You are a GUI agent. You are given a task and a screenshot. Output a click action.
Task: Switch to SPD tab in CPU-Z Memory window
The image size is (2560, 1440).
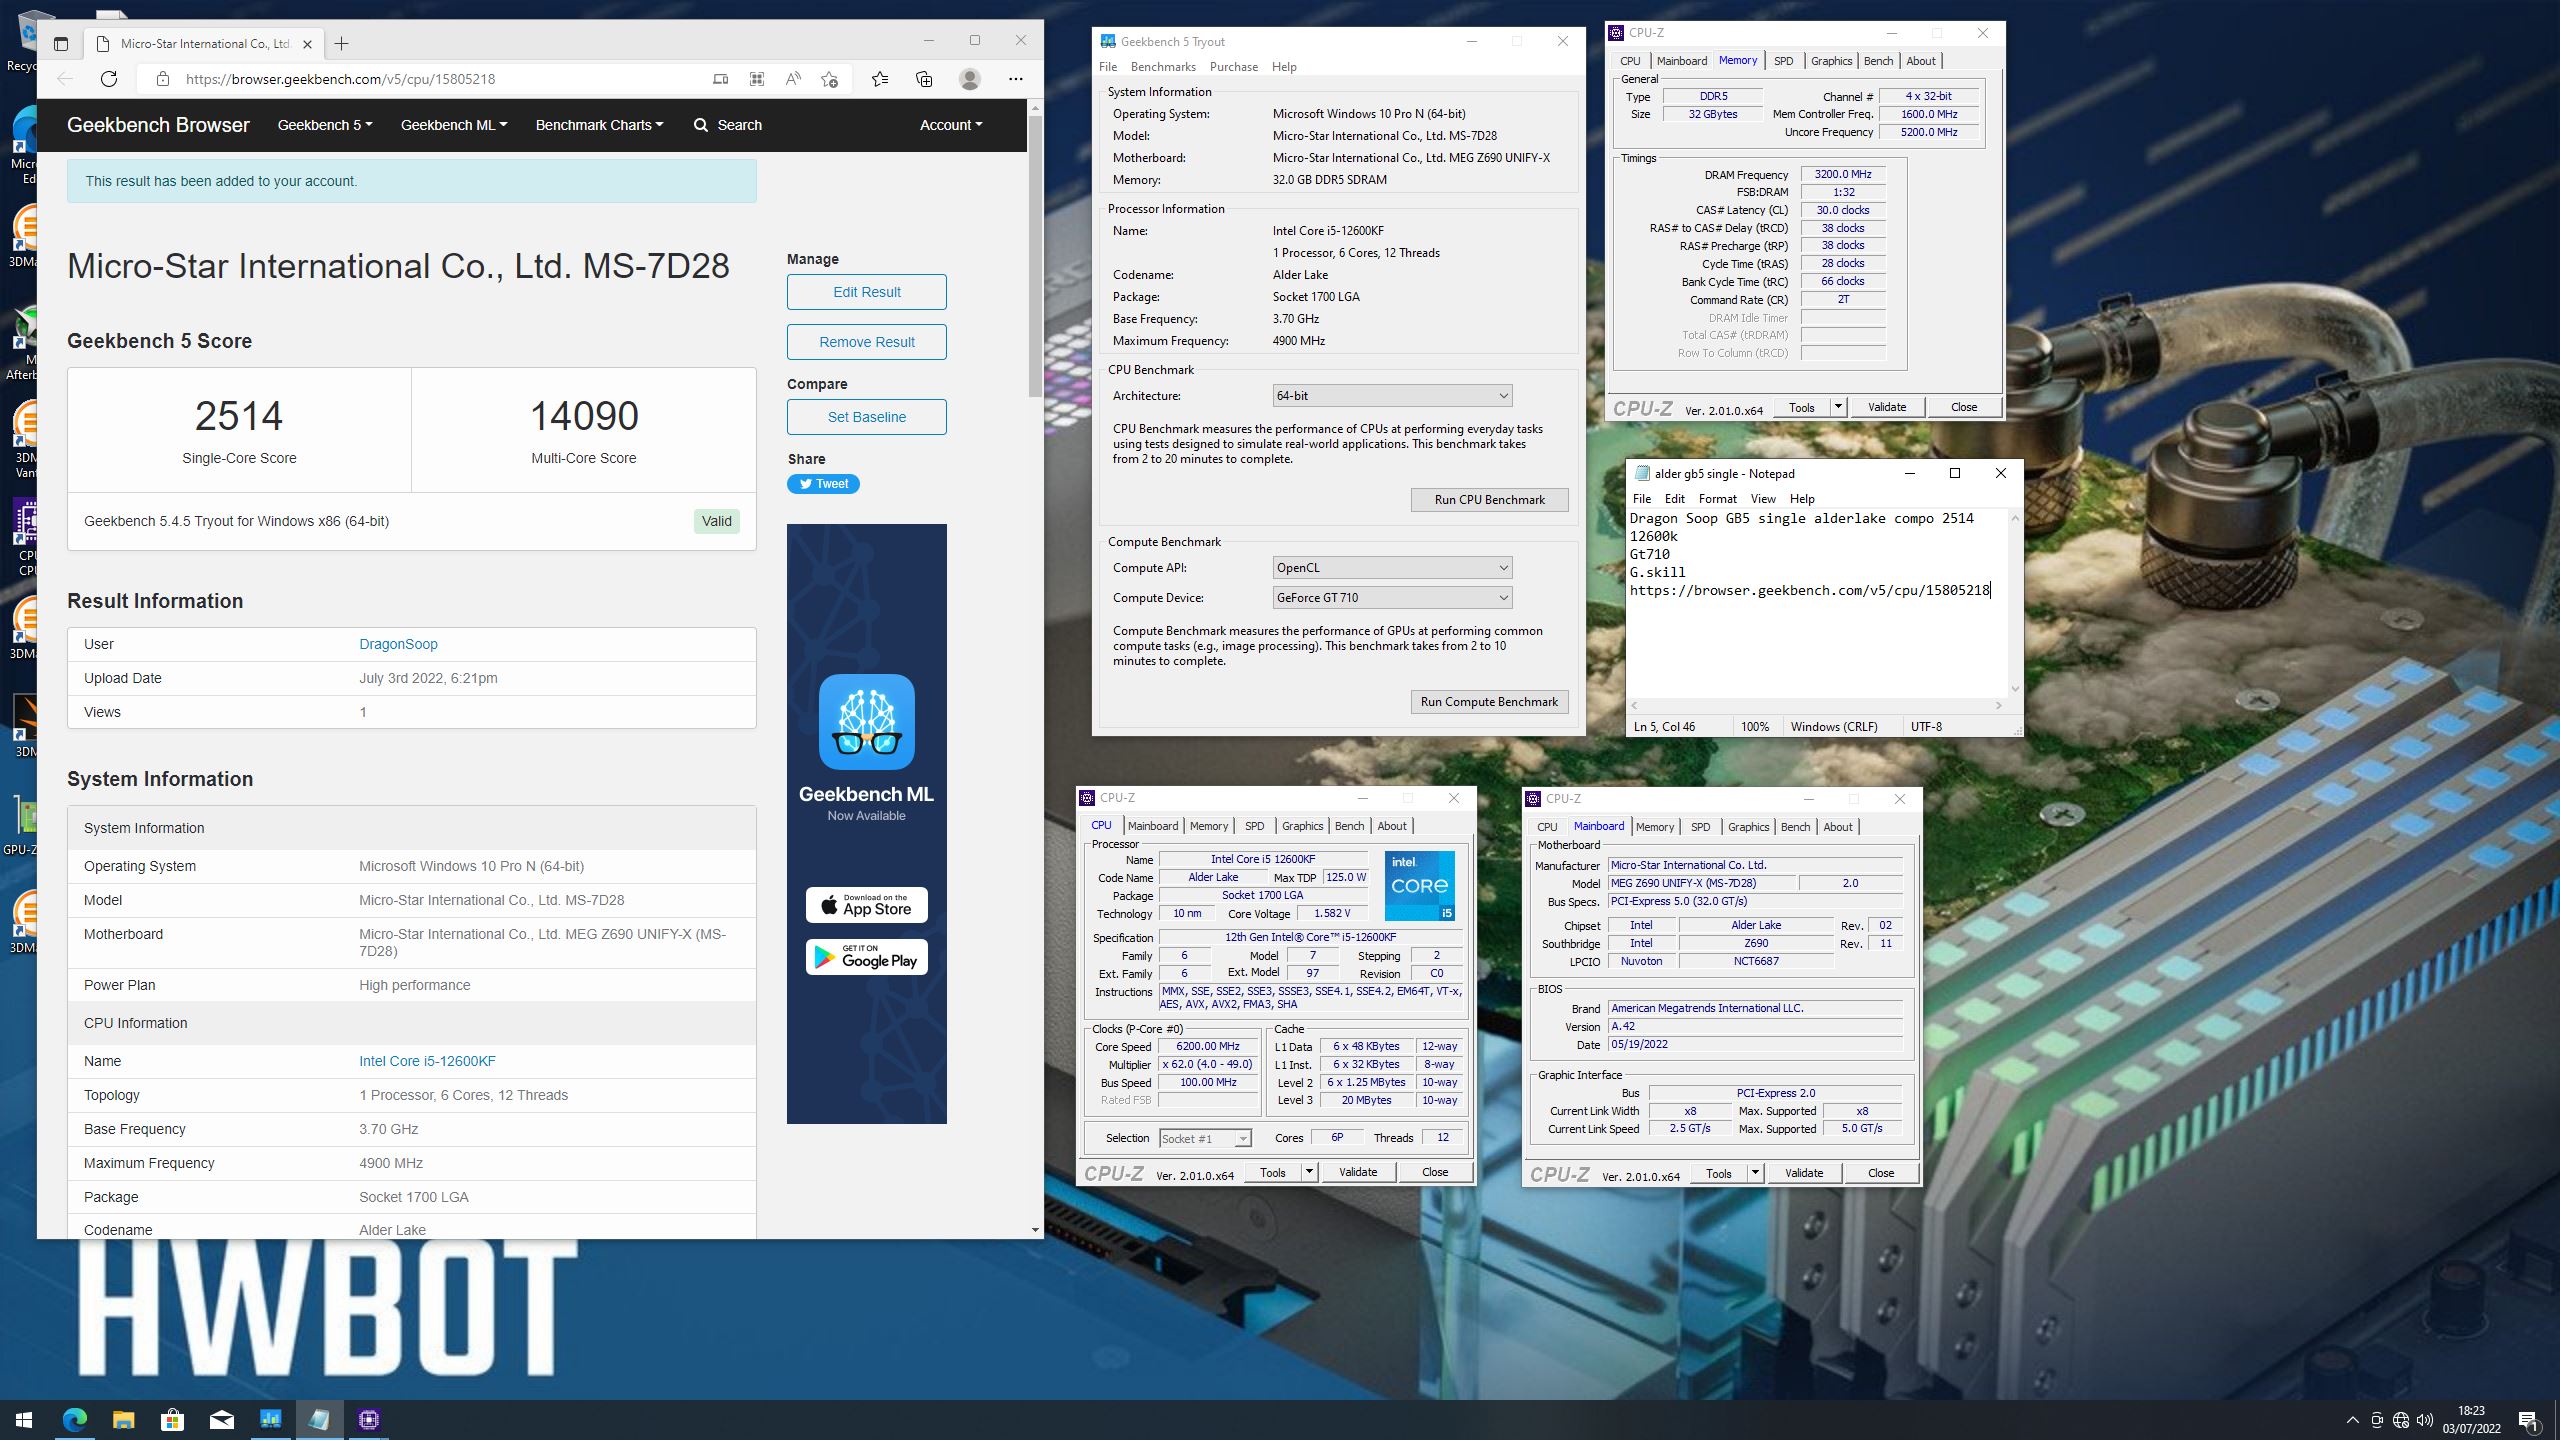pos(1783,61)
